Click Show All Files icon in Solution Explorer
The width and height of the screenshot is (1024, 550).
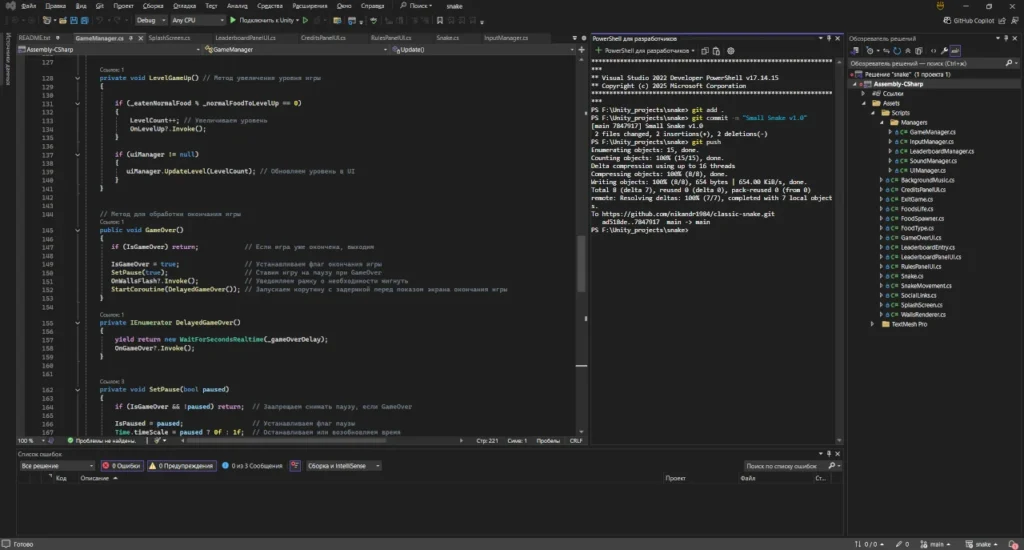coord(919,51)
